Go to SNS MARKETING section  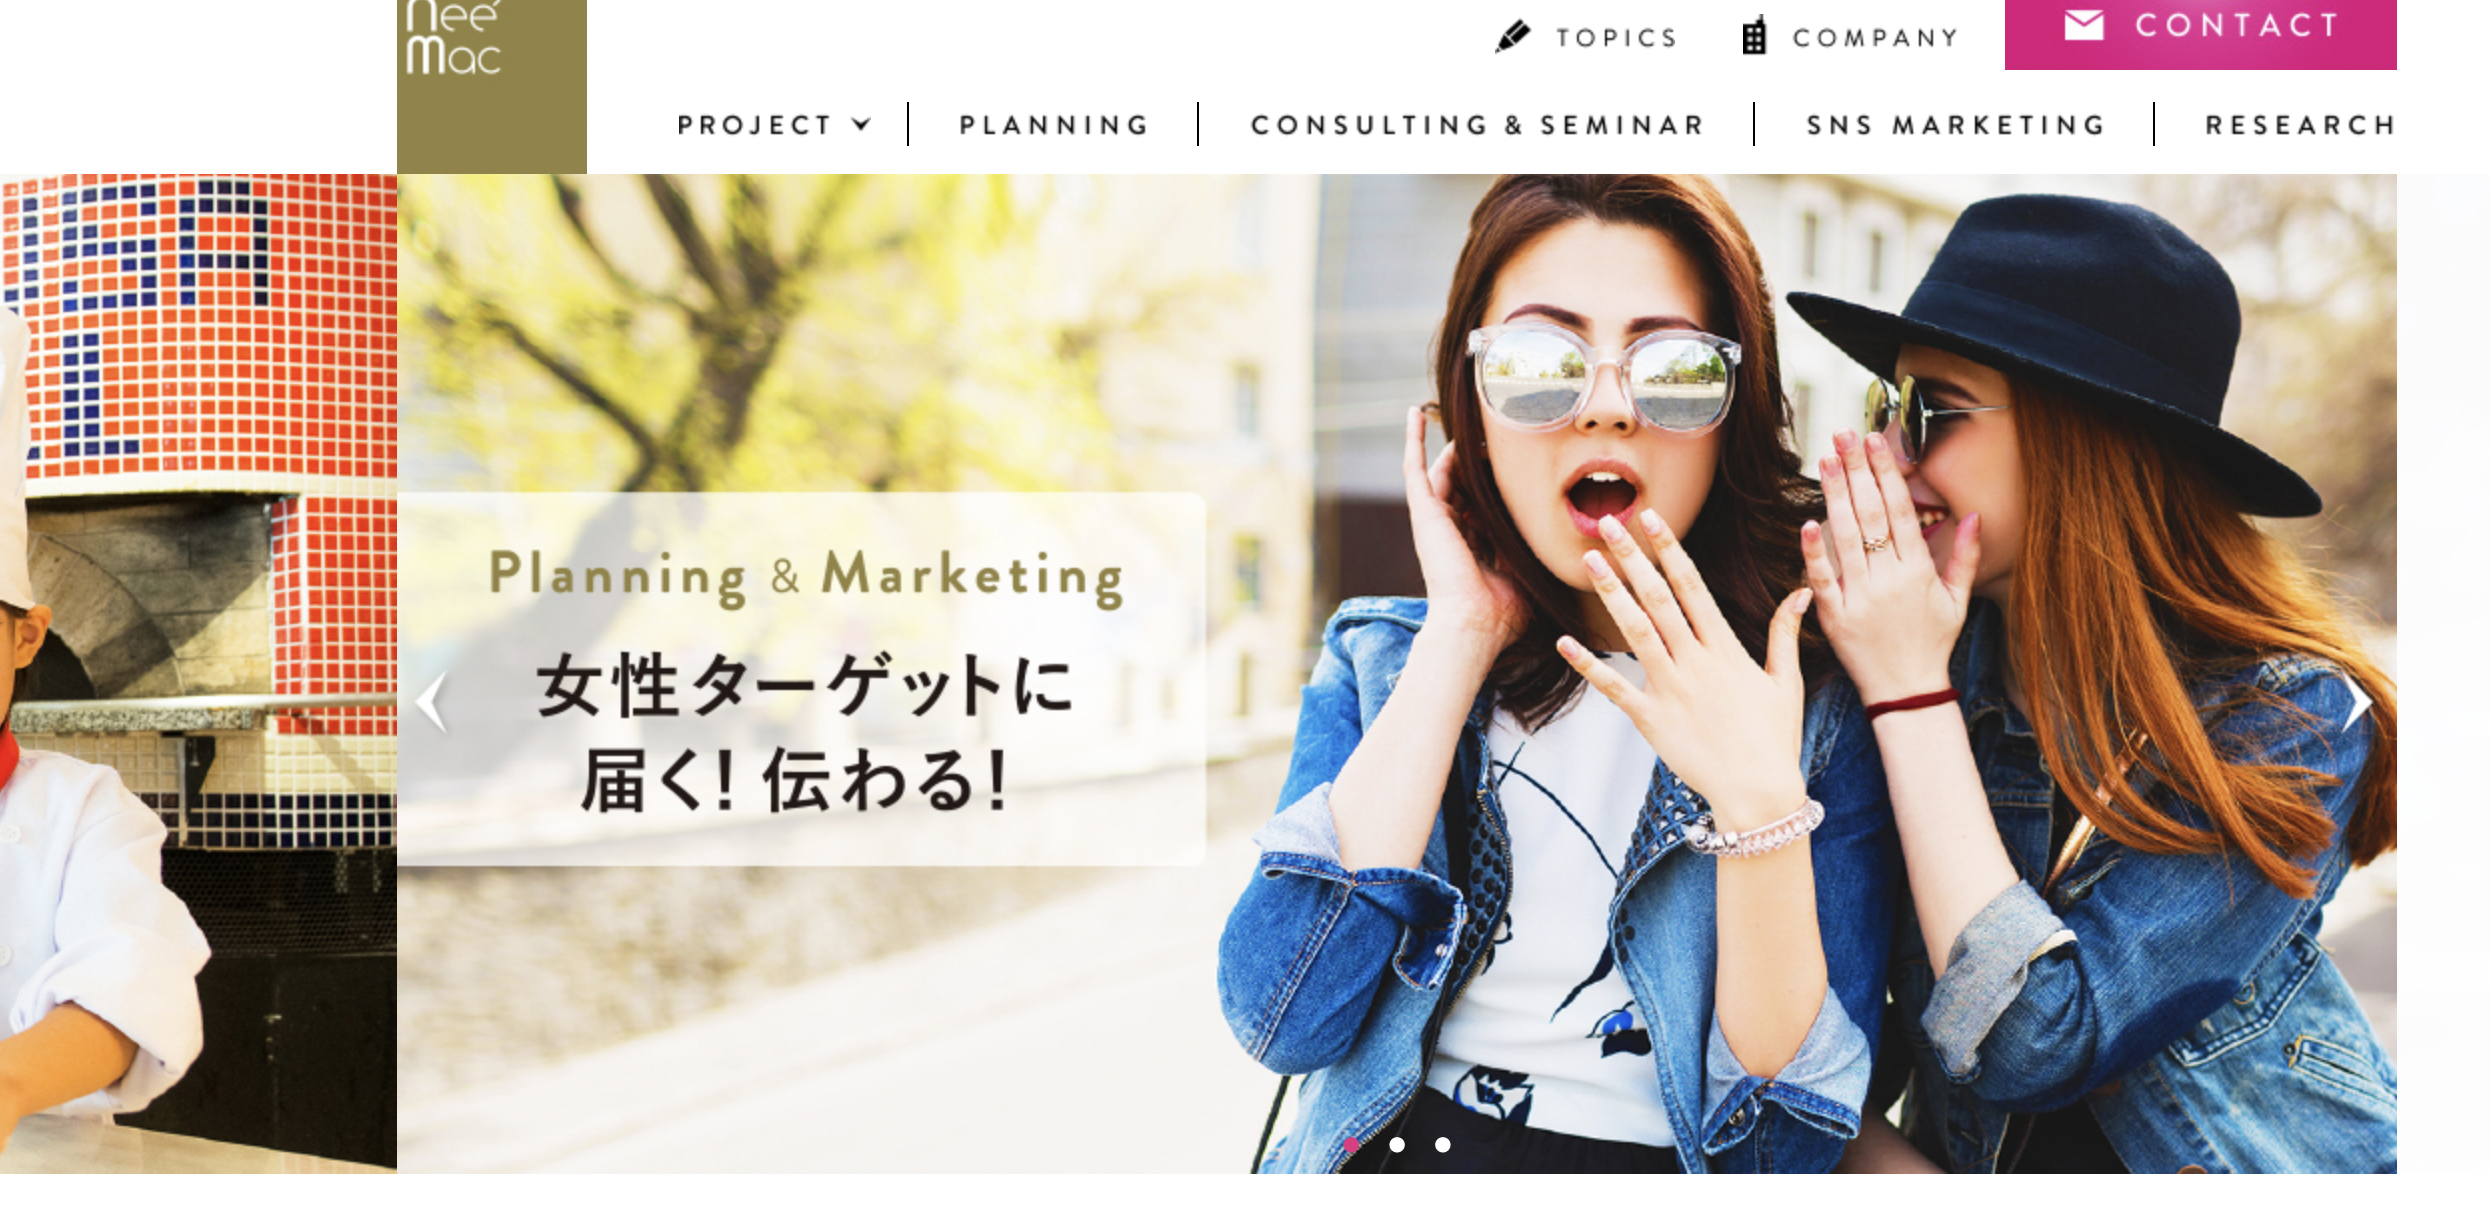[x=1956, y=125]
